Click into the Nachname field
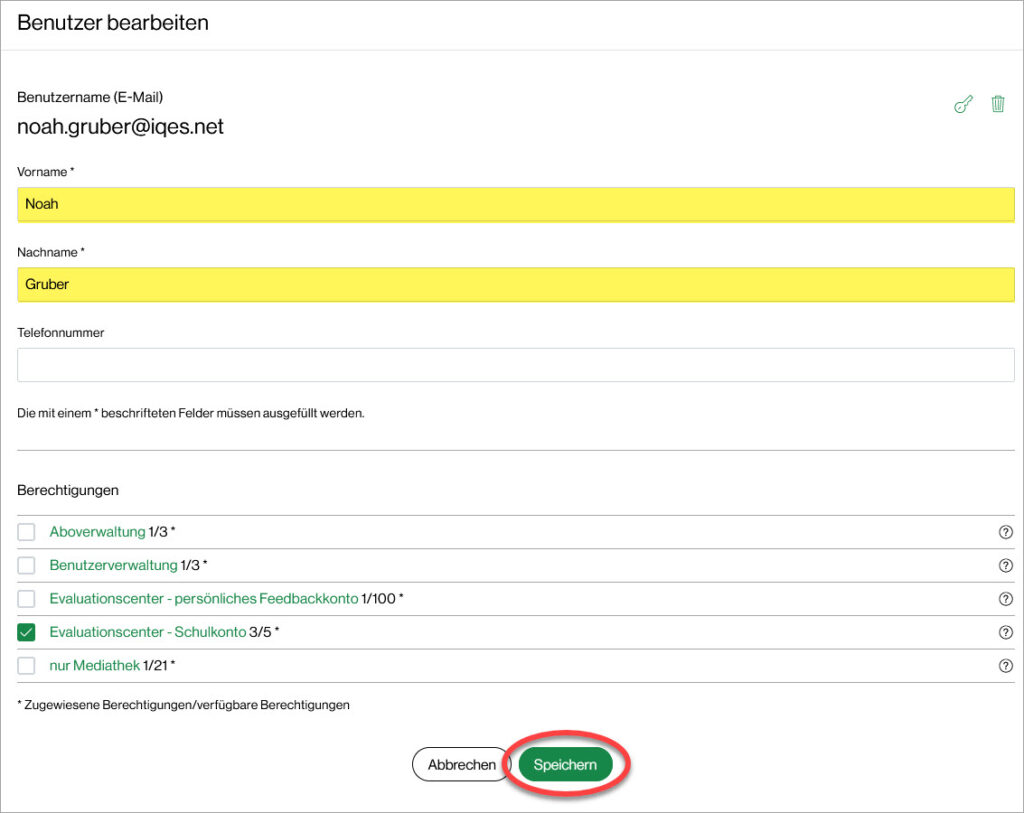 515,284
